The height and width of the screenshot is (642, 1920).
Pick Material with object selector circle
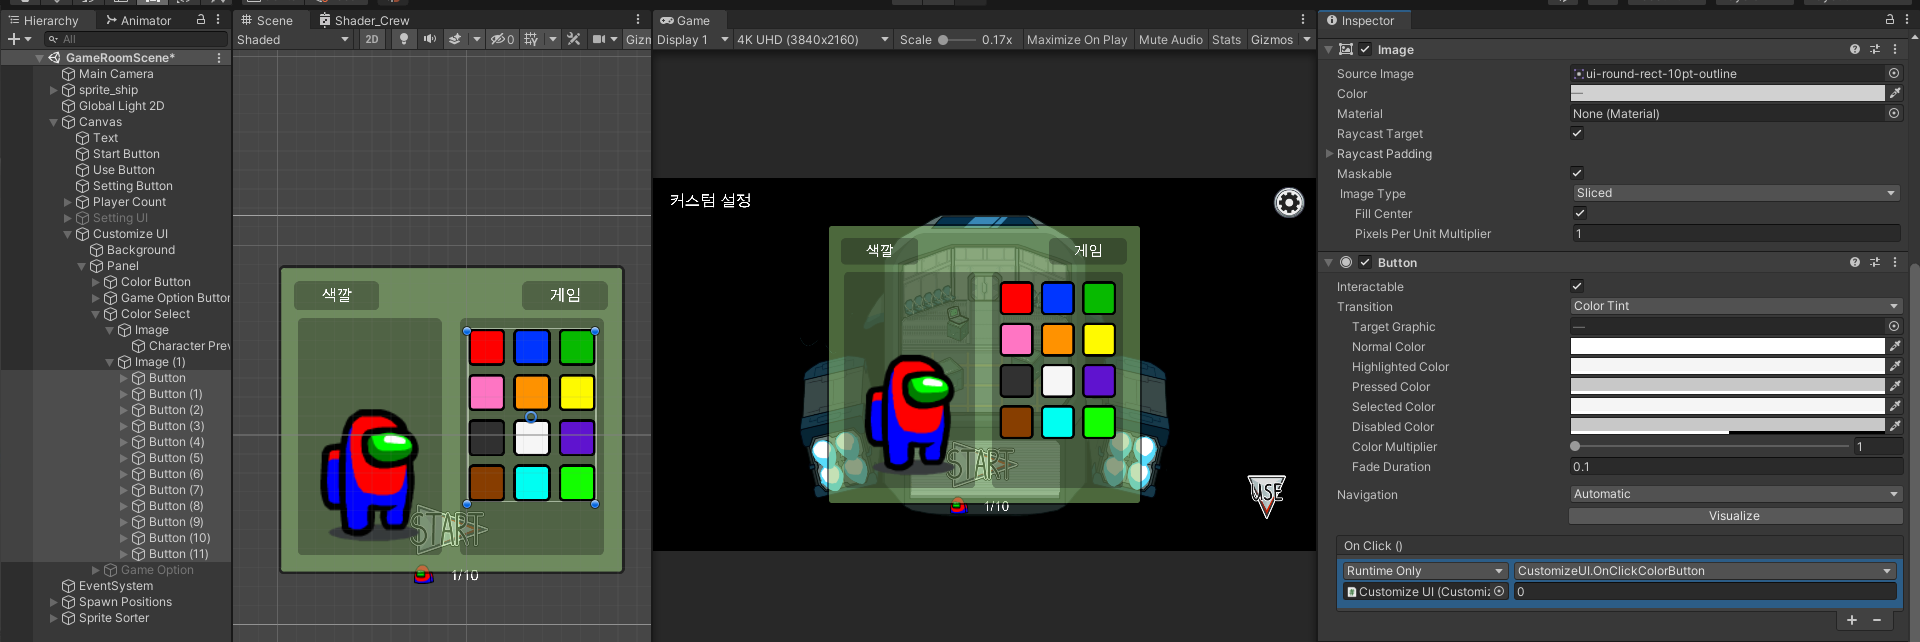click(1894, 113)
